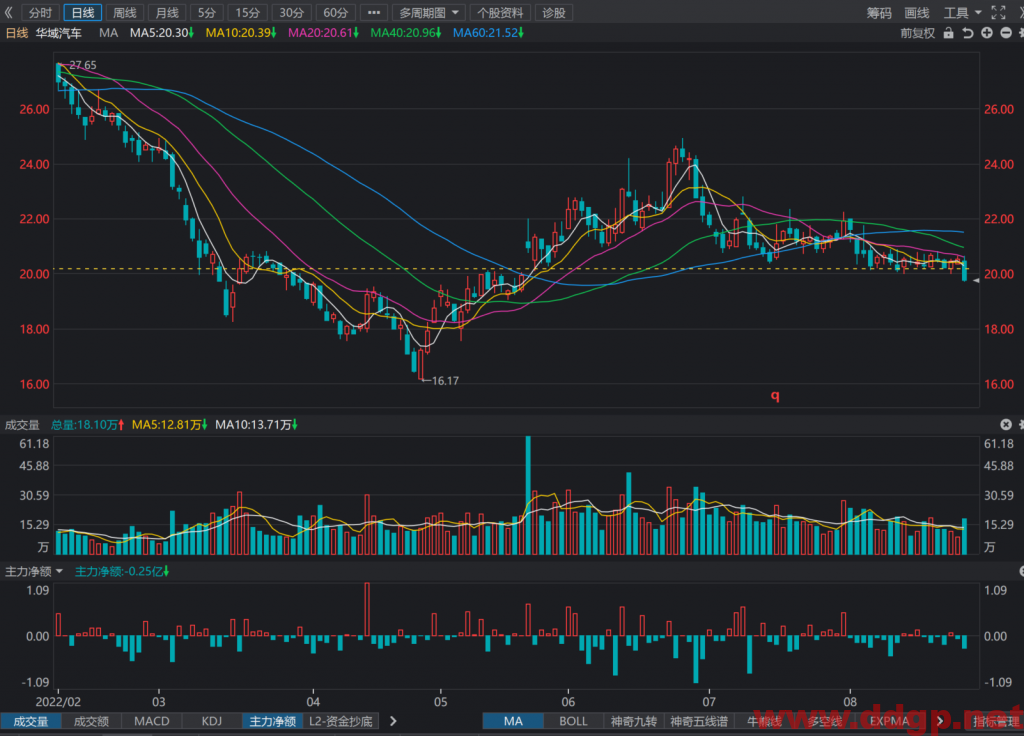
Task: Select the KDJ indicator tab
Action: (212, 721)
